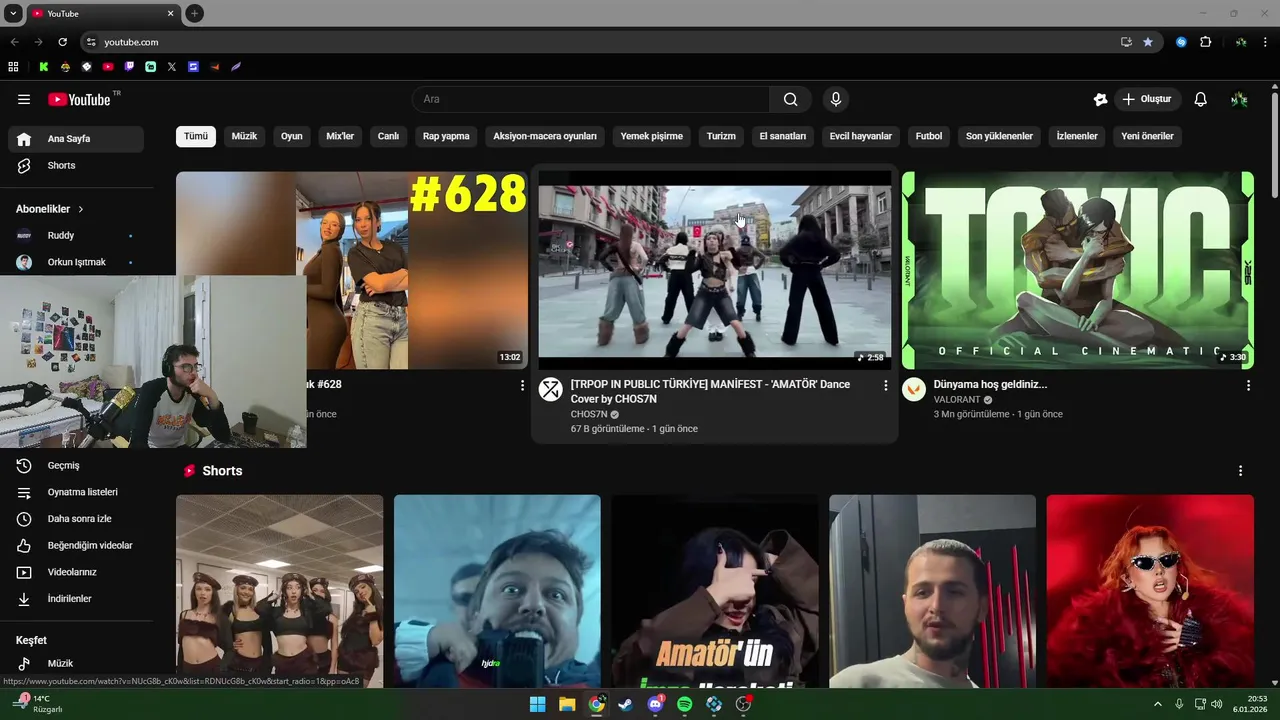Open OBS Studio from the taskbar
Image resolution: width=1280 pixels, height=720 pixels.
tap(743, 704)
